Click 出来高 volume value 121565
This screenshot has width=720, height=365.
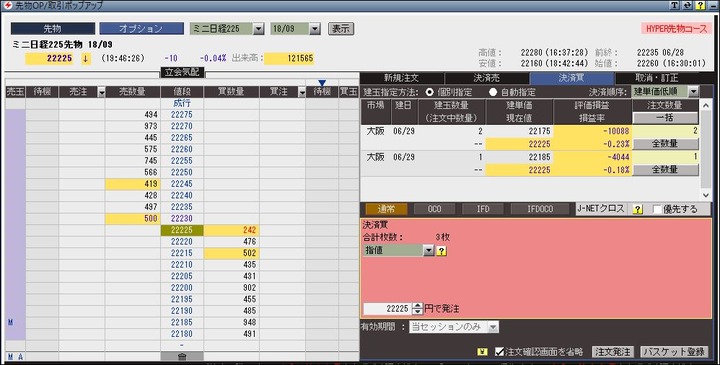(289, 58)
